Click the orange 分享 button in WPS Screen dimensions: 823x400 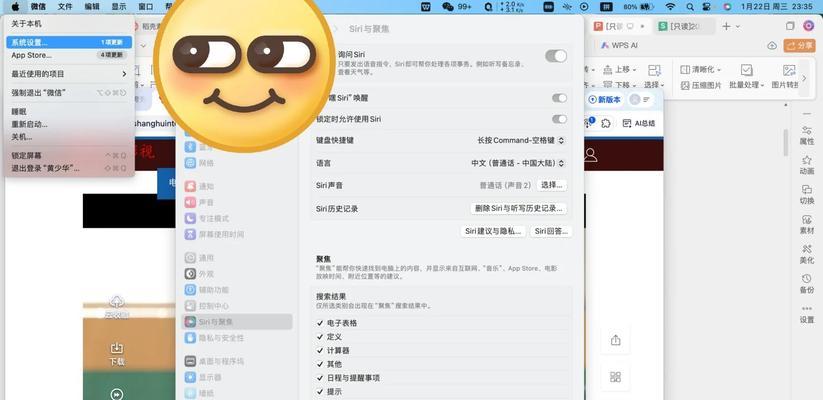[799, 46]
